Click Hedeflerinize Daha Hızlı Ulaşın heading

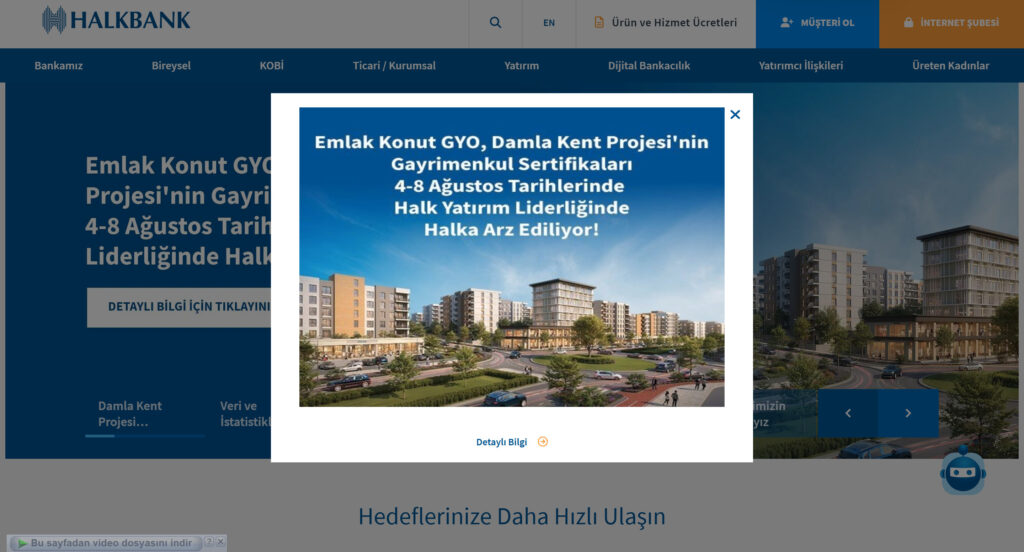[511, 516]
